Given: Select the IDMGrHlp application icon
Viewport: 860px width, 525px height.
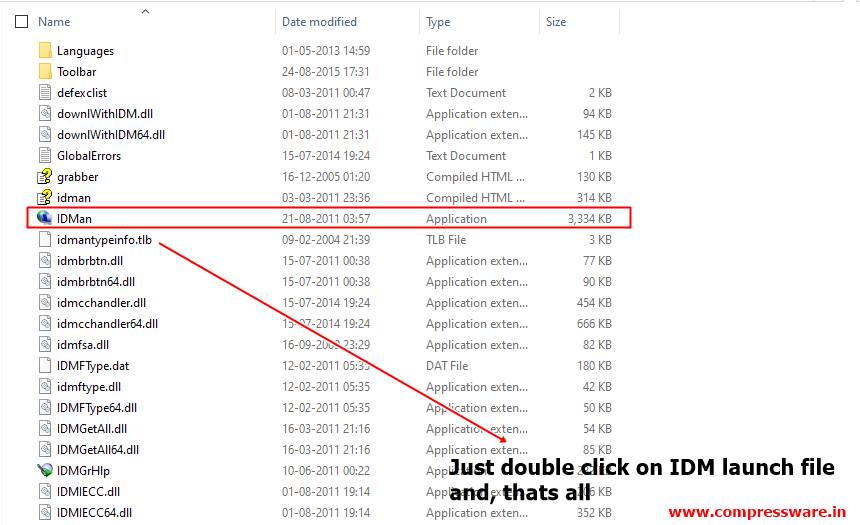Looking at the screenshot, I should pyautogui.click(x=44, y=470).
